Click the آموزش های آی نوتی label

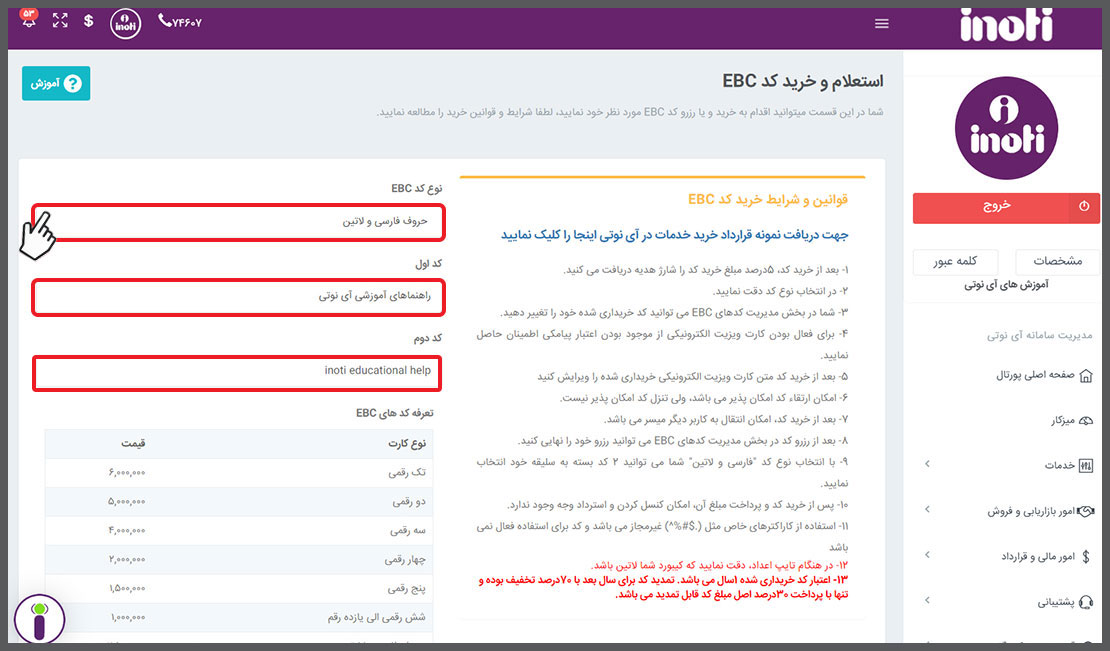pos(1006,284)
